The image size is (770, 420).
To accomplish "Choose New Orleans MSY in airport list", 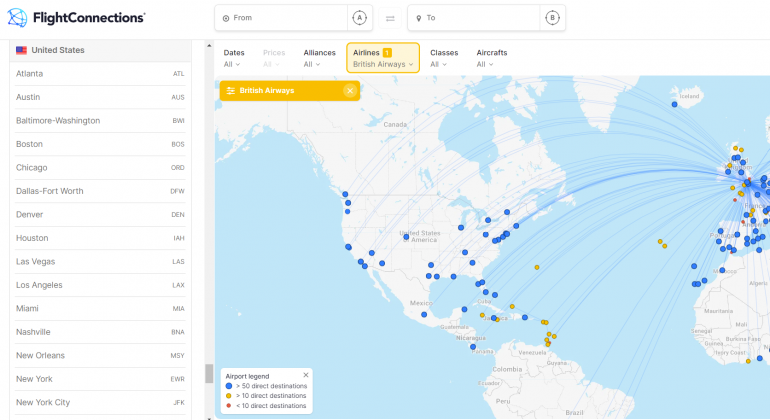I will [x=100, y=356].
